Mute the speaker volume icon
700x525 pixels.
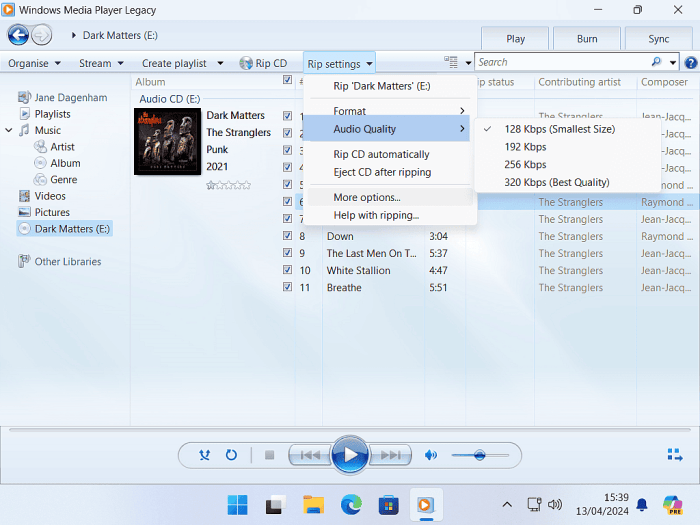[430, 455]
